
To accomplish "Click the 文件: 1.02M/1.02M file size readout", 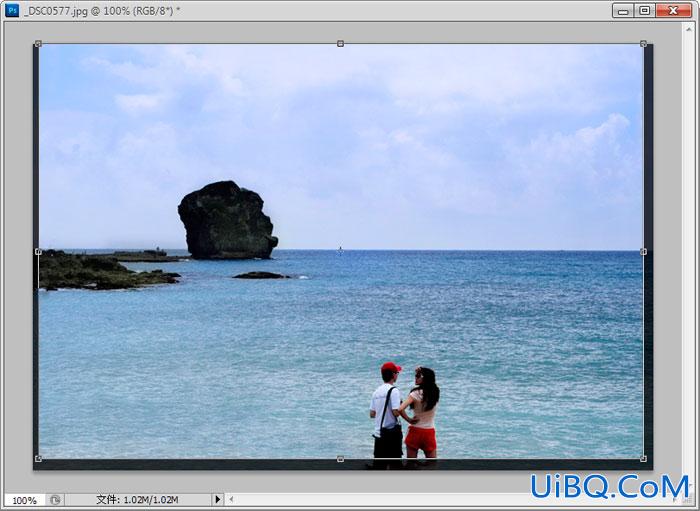I will click(x=137, y=500).
